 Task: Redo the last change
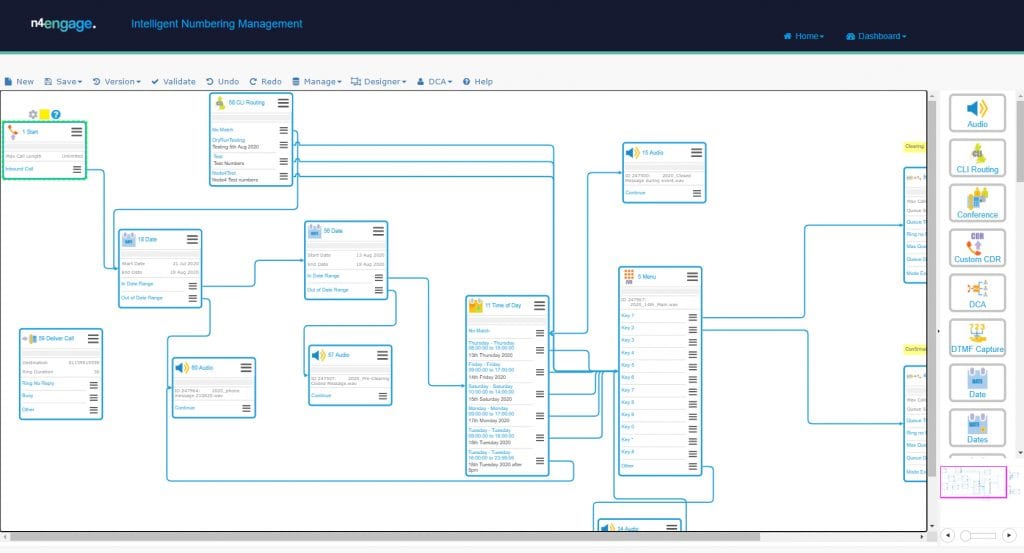(265, 82)
